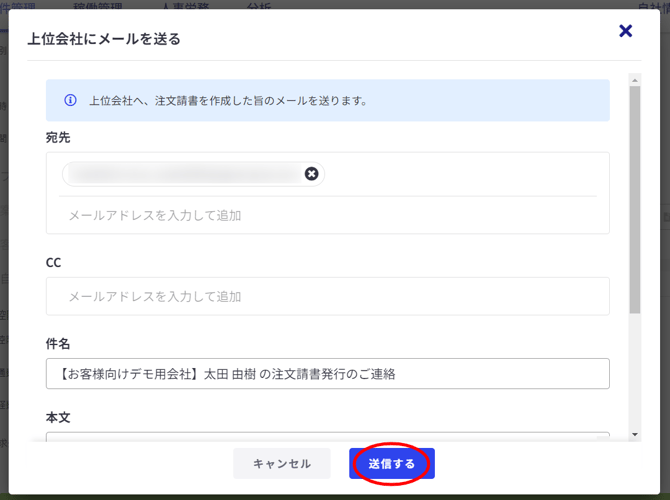Click the CC field label
This screenshot has width=670, height=500.
pyautogui.click(x=54, y=262)
